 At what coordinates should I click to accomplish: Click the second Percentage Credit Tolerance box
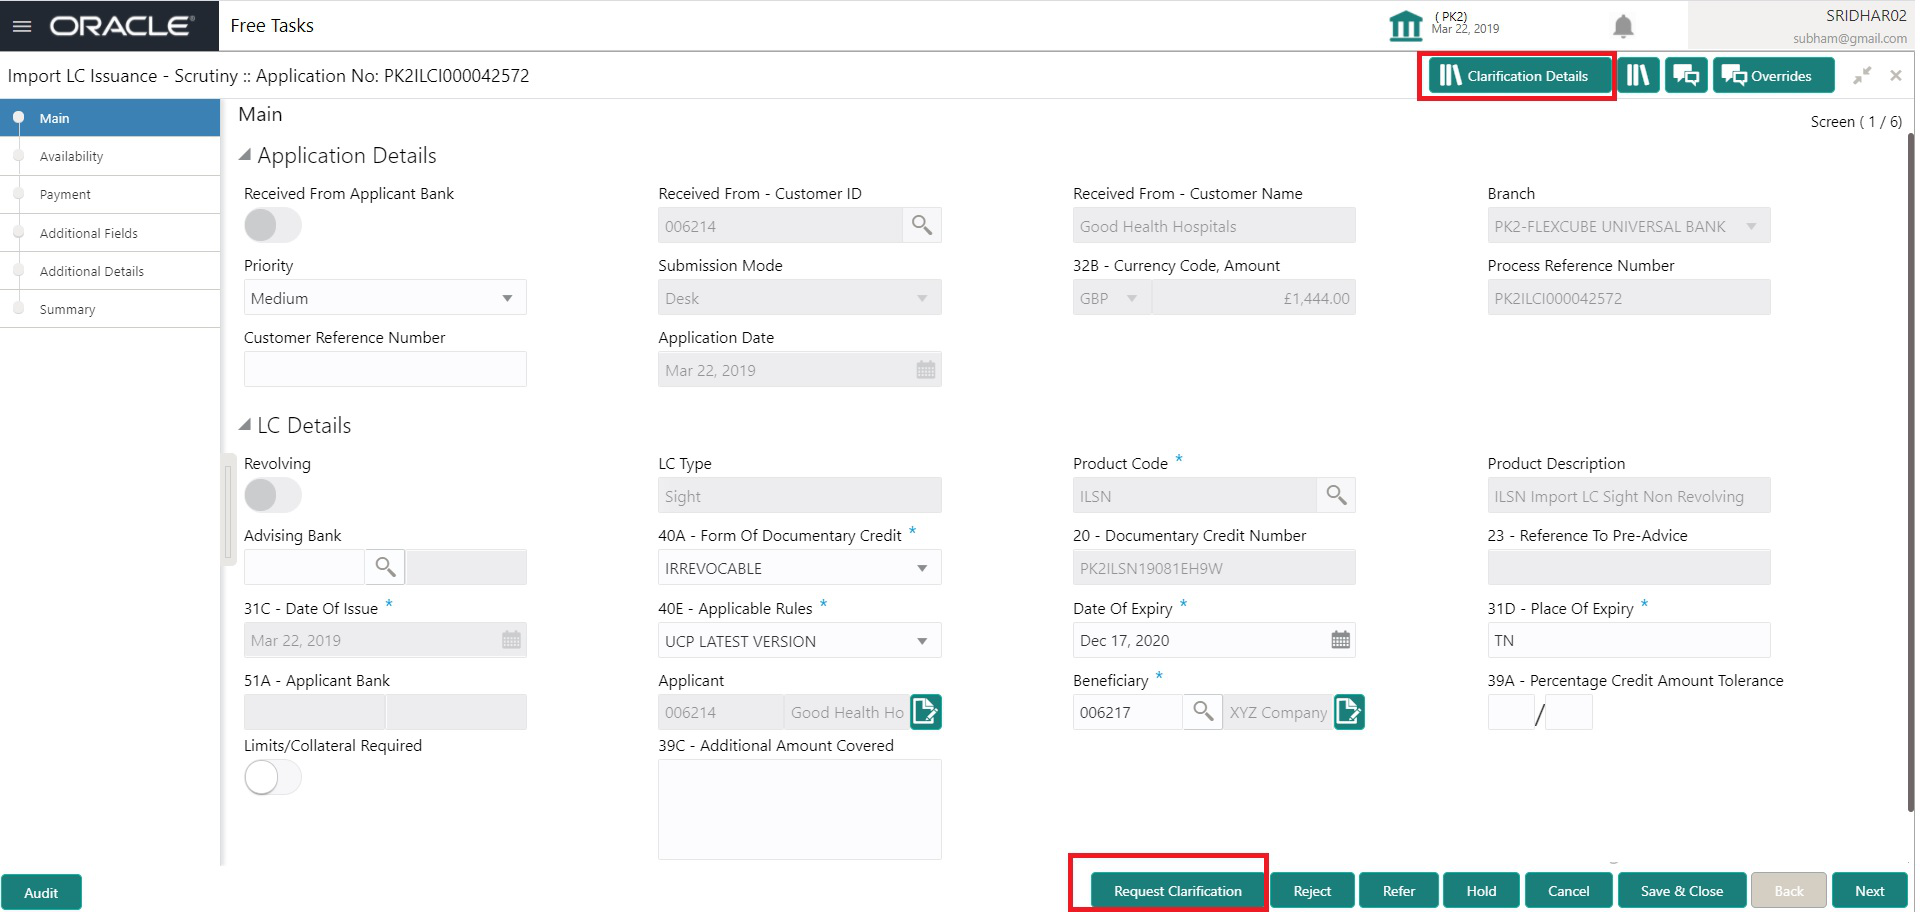pyautogui.click(x=1569, y=712)
